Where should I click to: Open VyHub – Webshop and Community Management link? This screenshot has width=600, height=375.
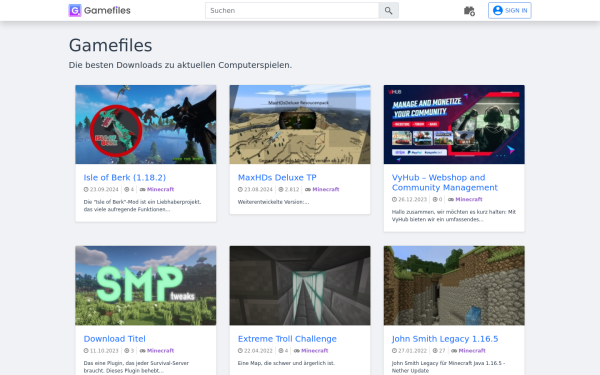click(x=445, y=183)
